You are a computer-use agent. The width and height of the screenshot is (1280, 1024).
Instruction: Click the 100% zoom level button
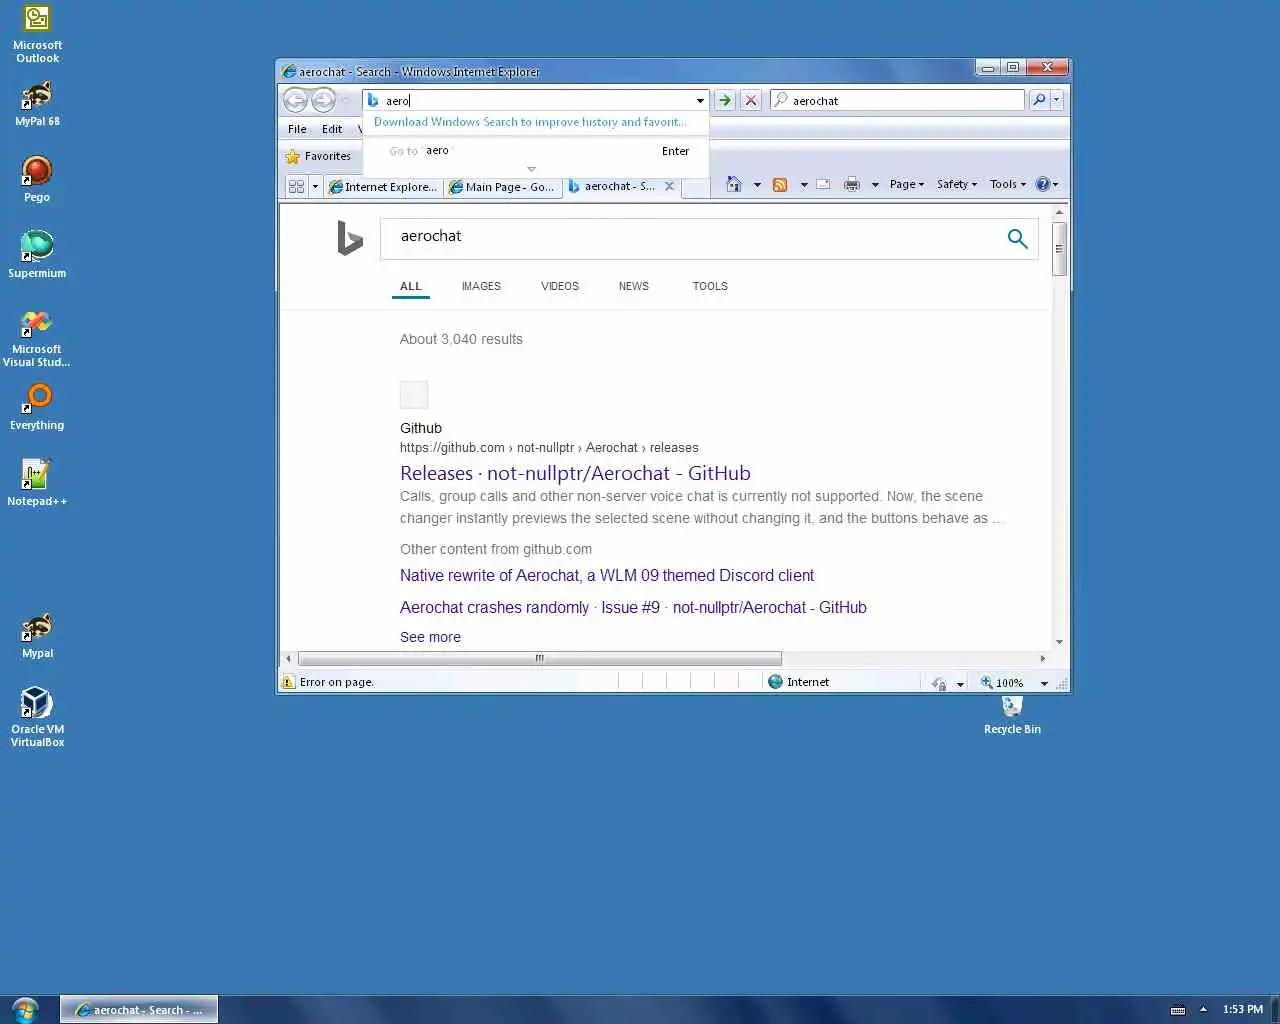[x=1002, y=683]
